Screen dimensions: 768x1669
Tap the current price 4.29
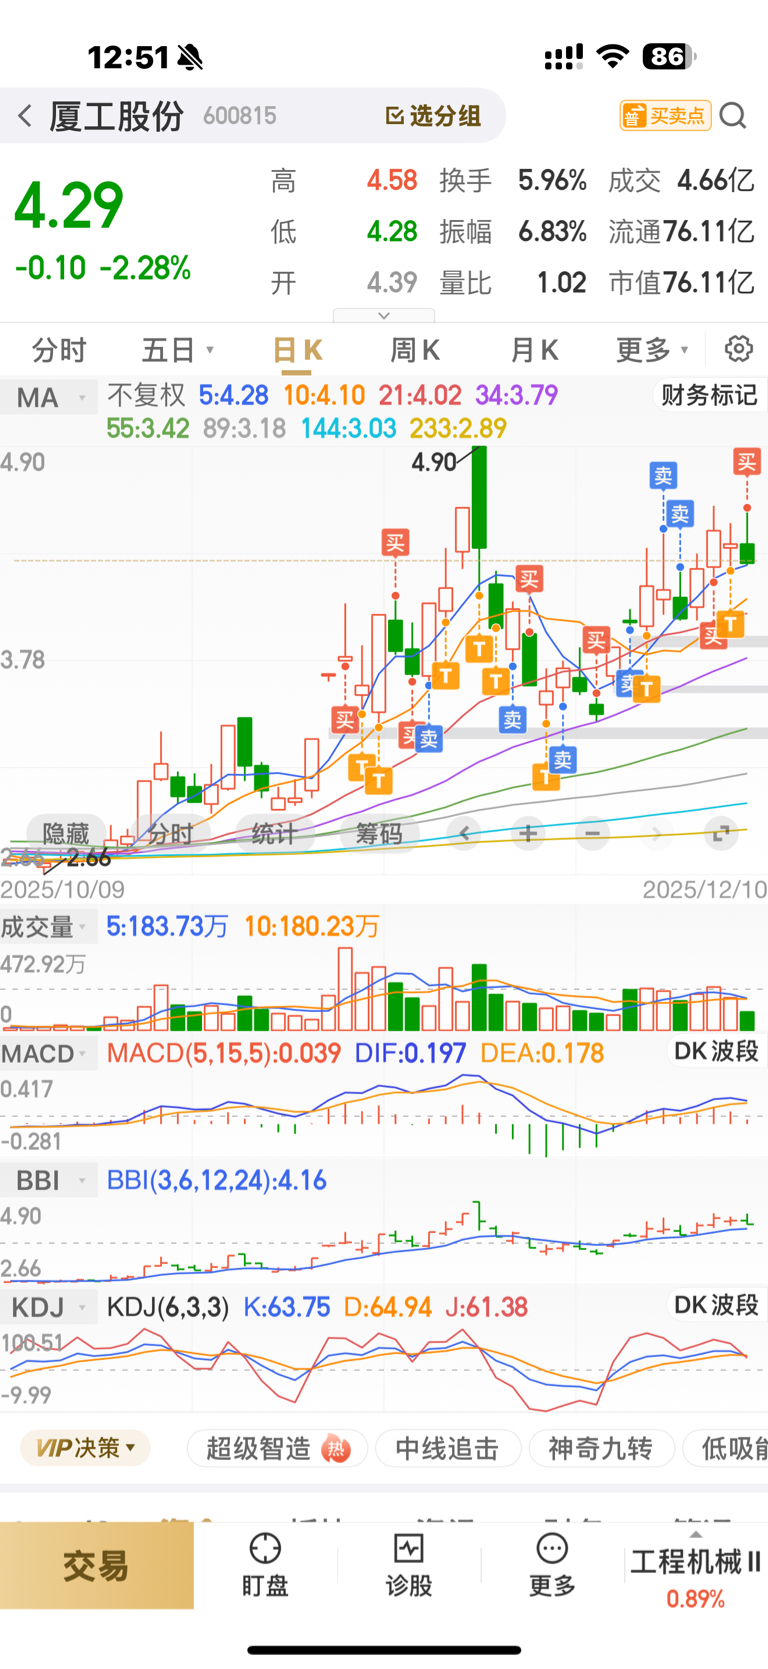(69, 205)
